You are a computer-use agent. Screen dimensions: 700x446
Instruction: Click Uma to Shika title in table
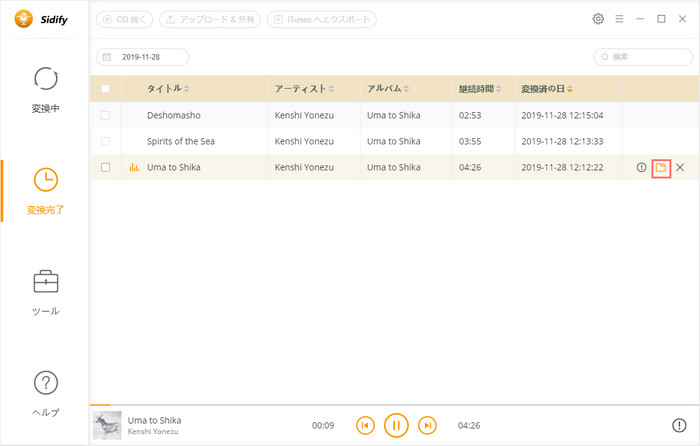[x=174, y=167]
